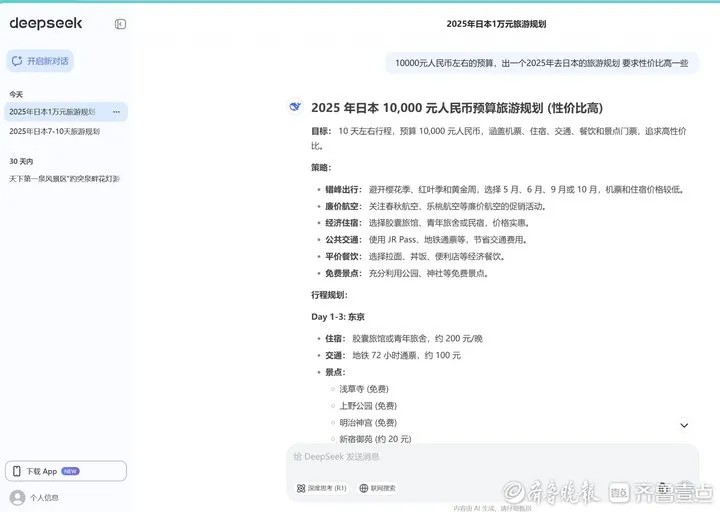Open the 天下第一泉风景区 conversation

tap(64, 179)
